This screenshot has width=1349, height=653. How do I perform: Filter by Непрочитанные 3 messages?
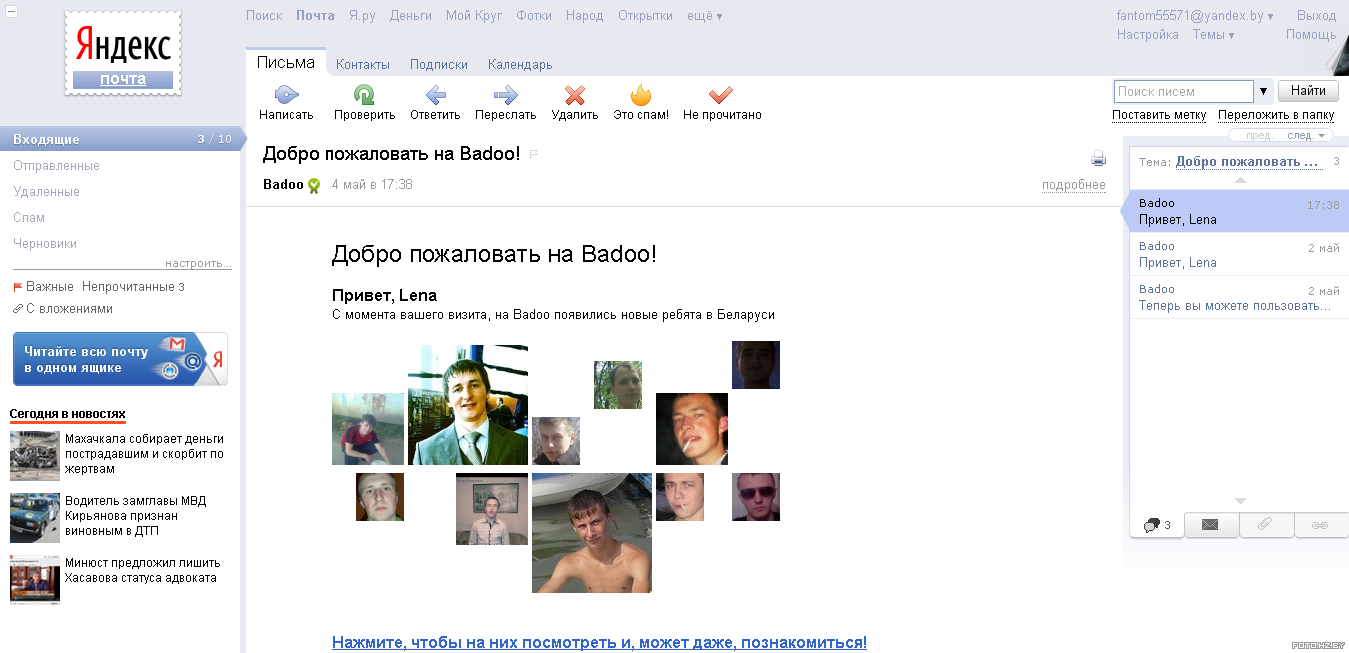click(x=133, y=287)
